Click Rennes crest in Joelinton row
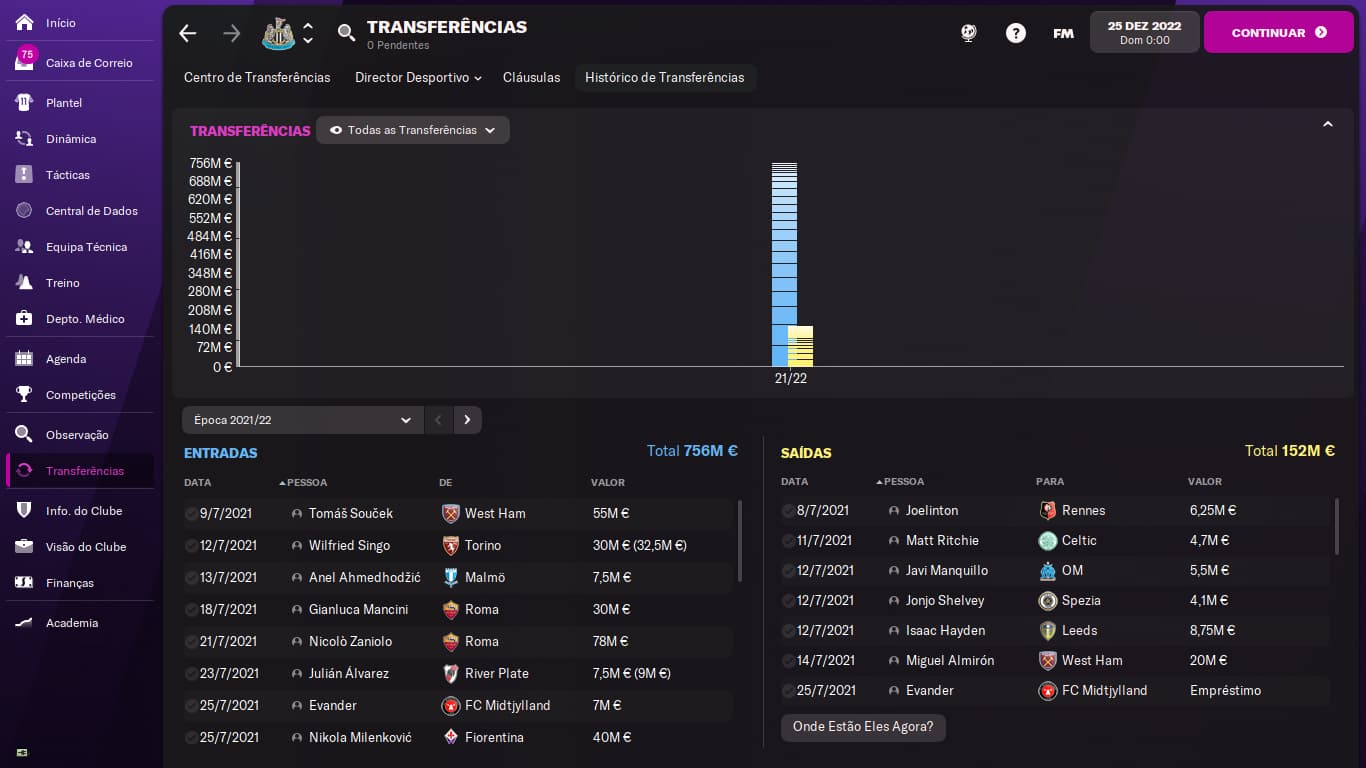 (1048, 510)
